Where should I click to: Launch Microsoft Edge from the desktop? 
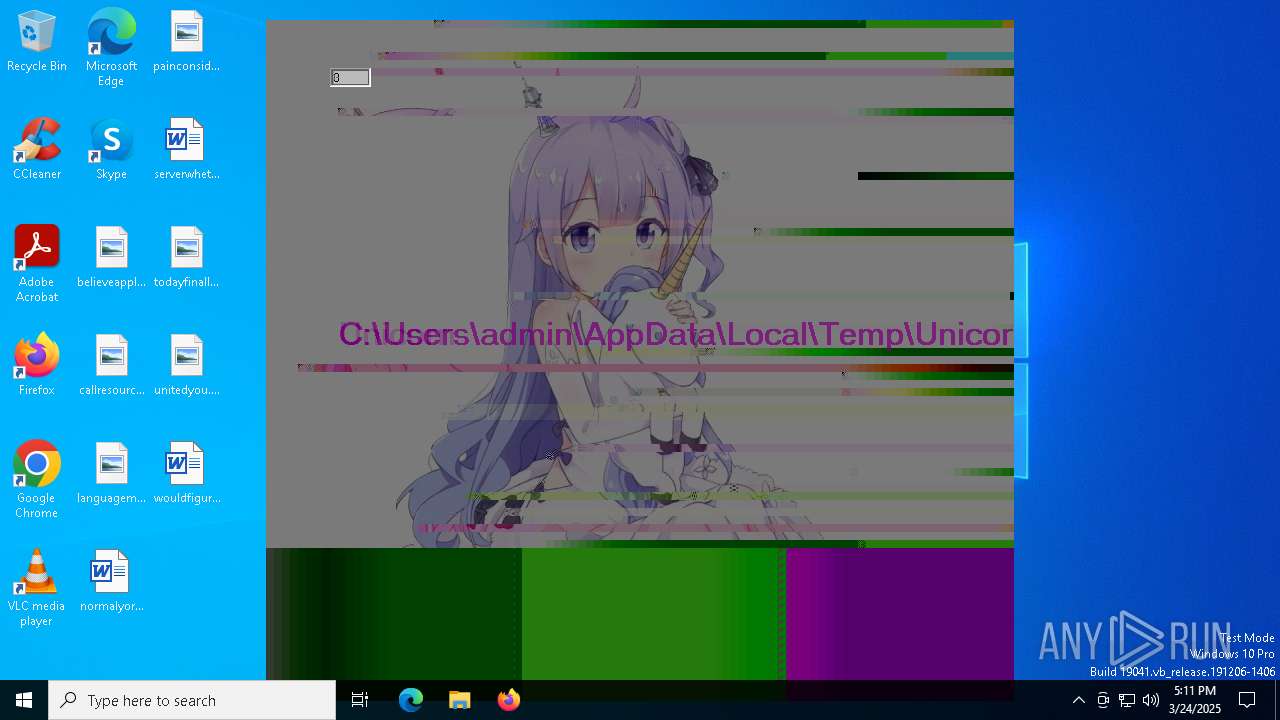coord(111,47)
